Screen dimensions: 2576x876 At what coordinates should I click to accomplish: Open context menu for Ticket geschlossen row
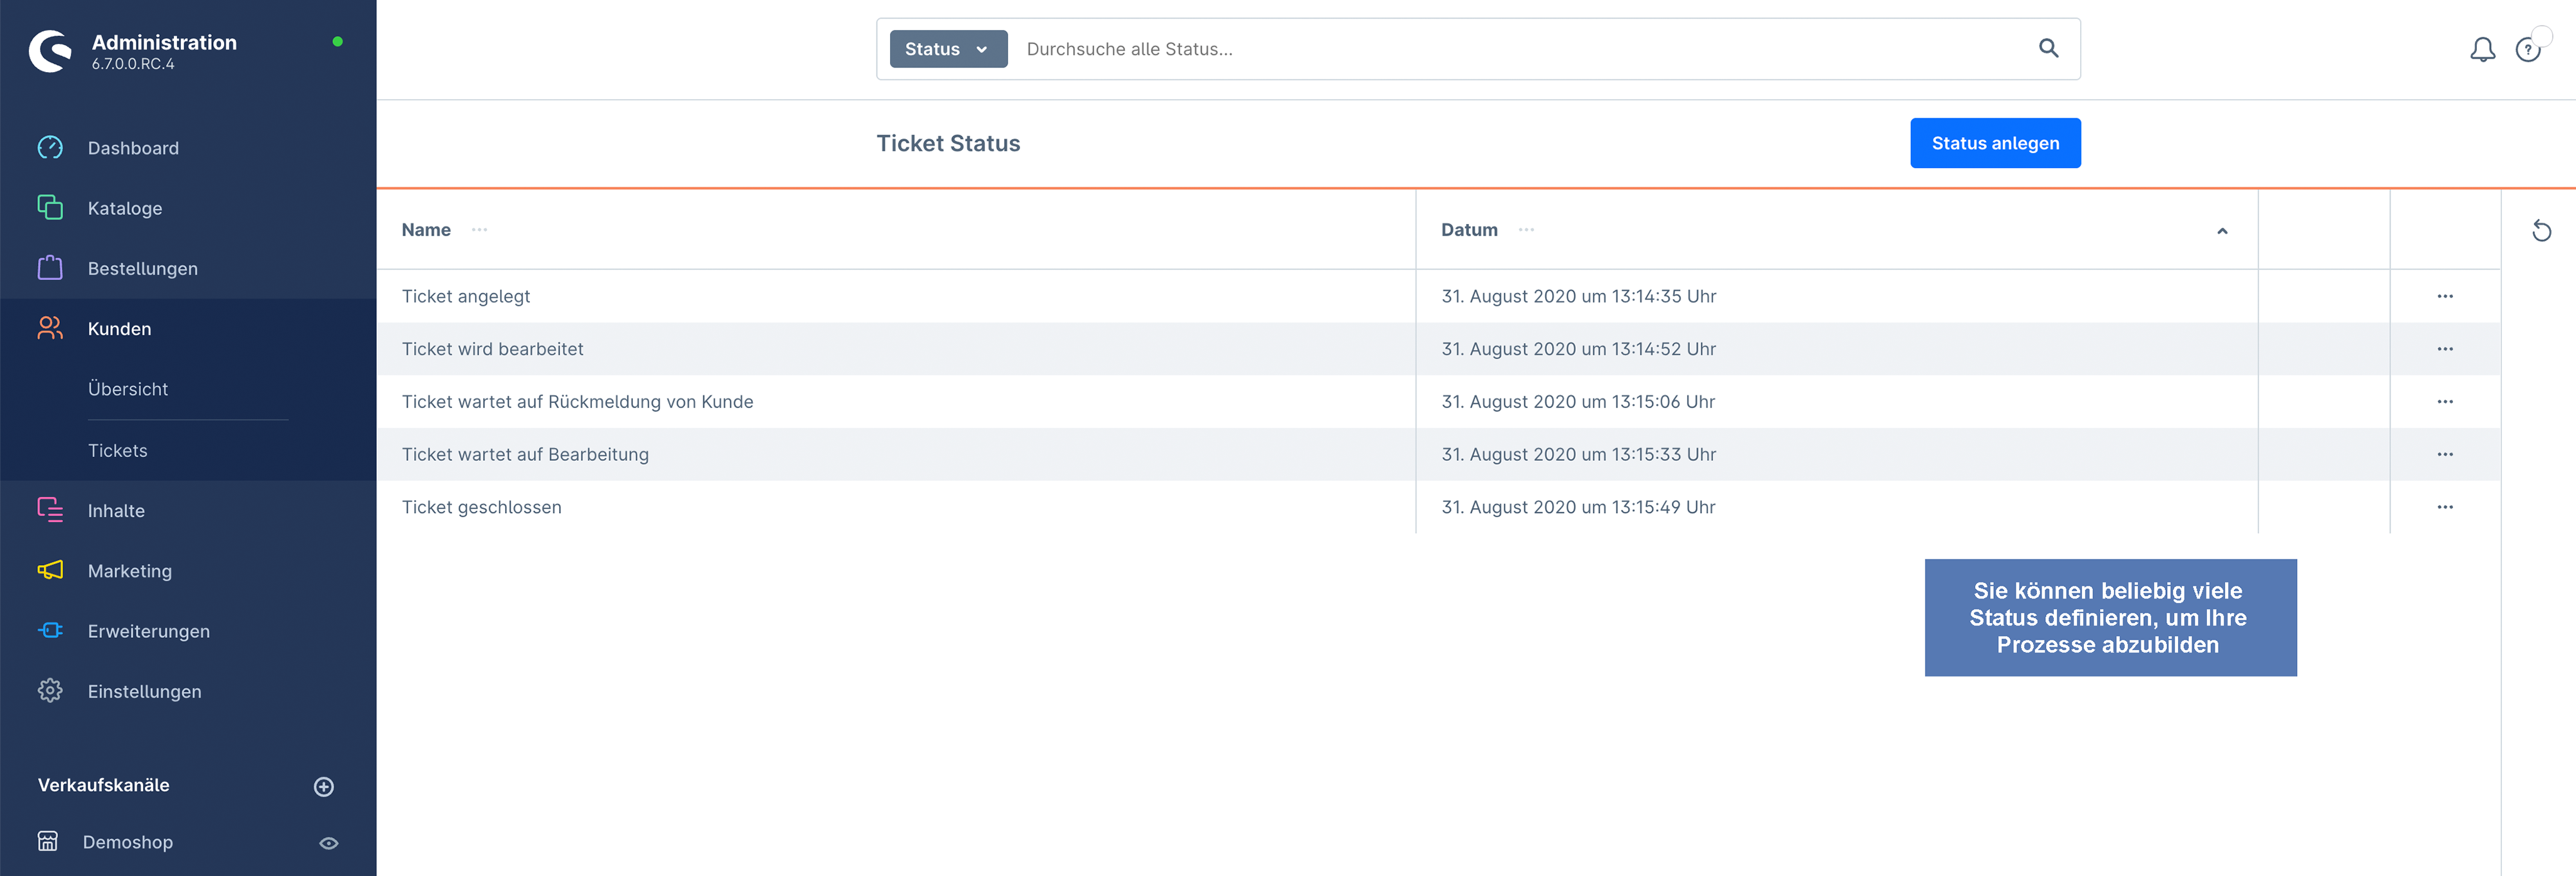[2445, 507]
